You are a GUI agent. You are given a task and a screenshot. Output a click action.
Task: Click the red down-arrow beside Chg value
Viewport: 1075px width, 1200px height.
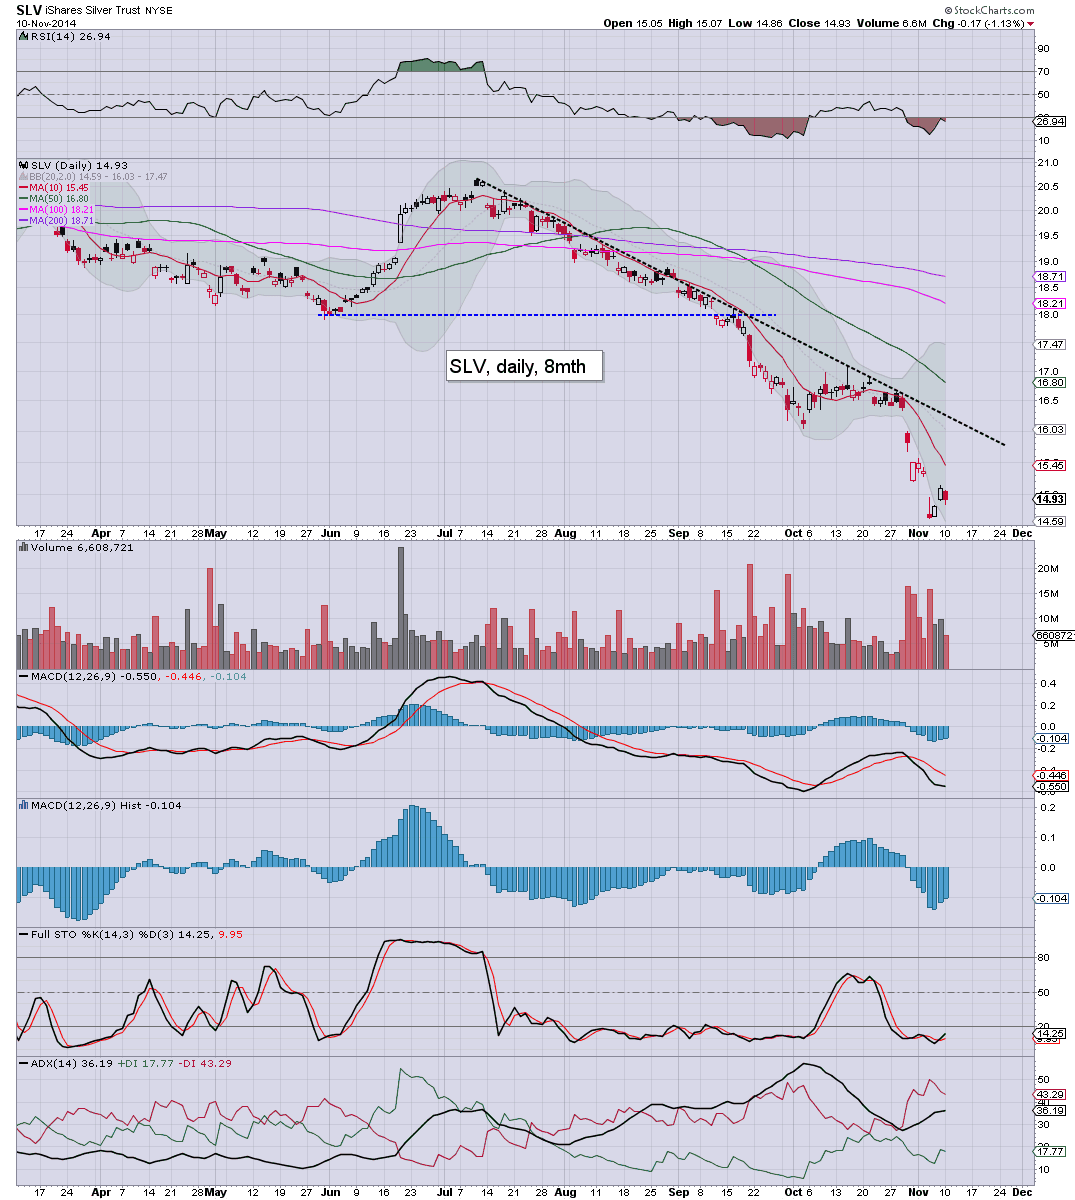coord(1031,23)
